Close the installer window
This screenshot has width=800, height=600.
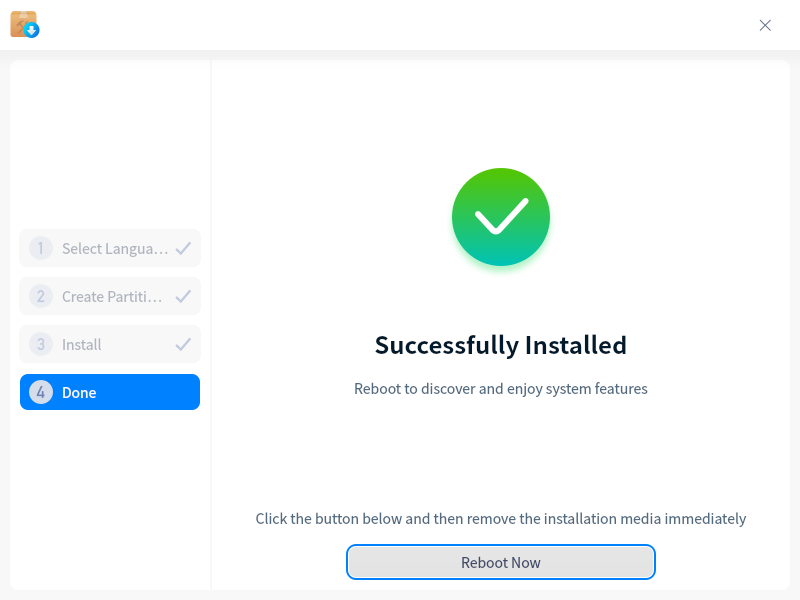tap(764, 26)
